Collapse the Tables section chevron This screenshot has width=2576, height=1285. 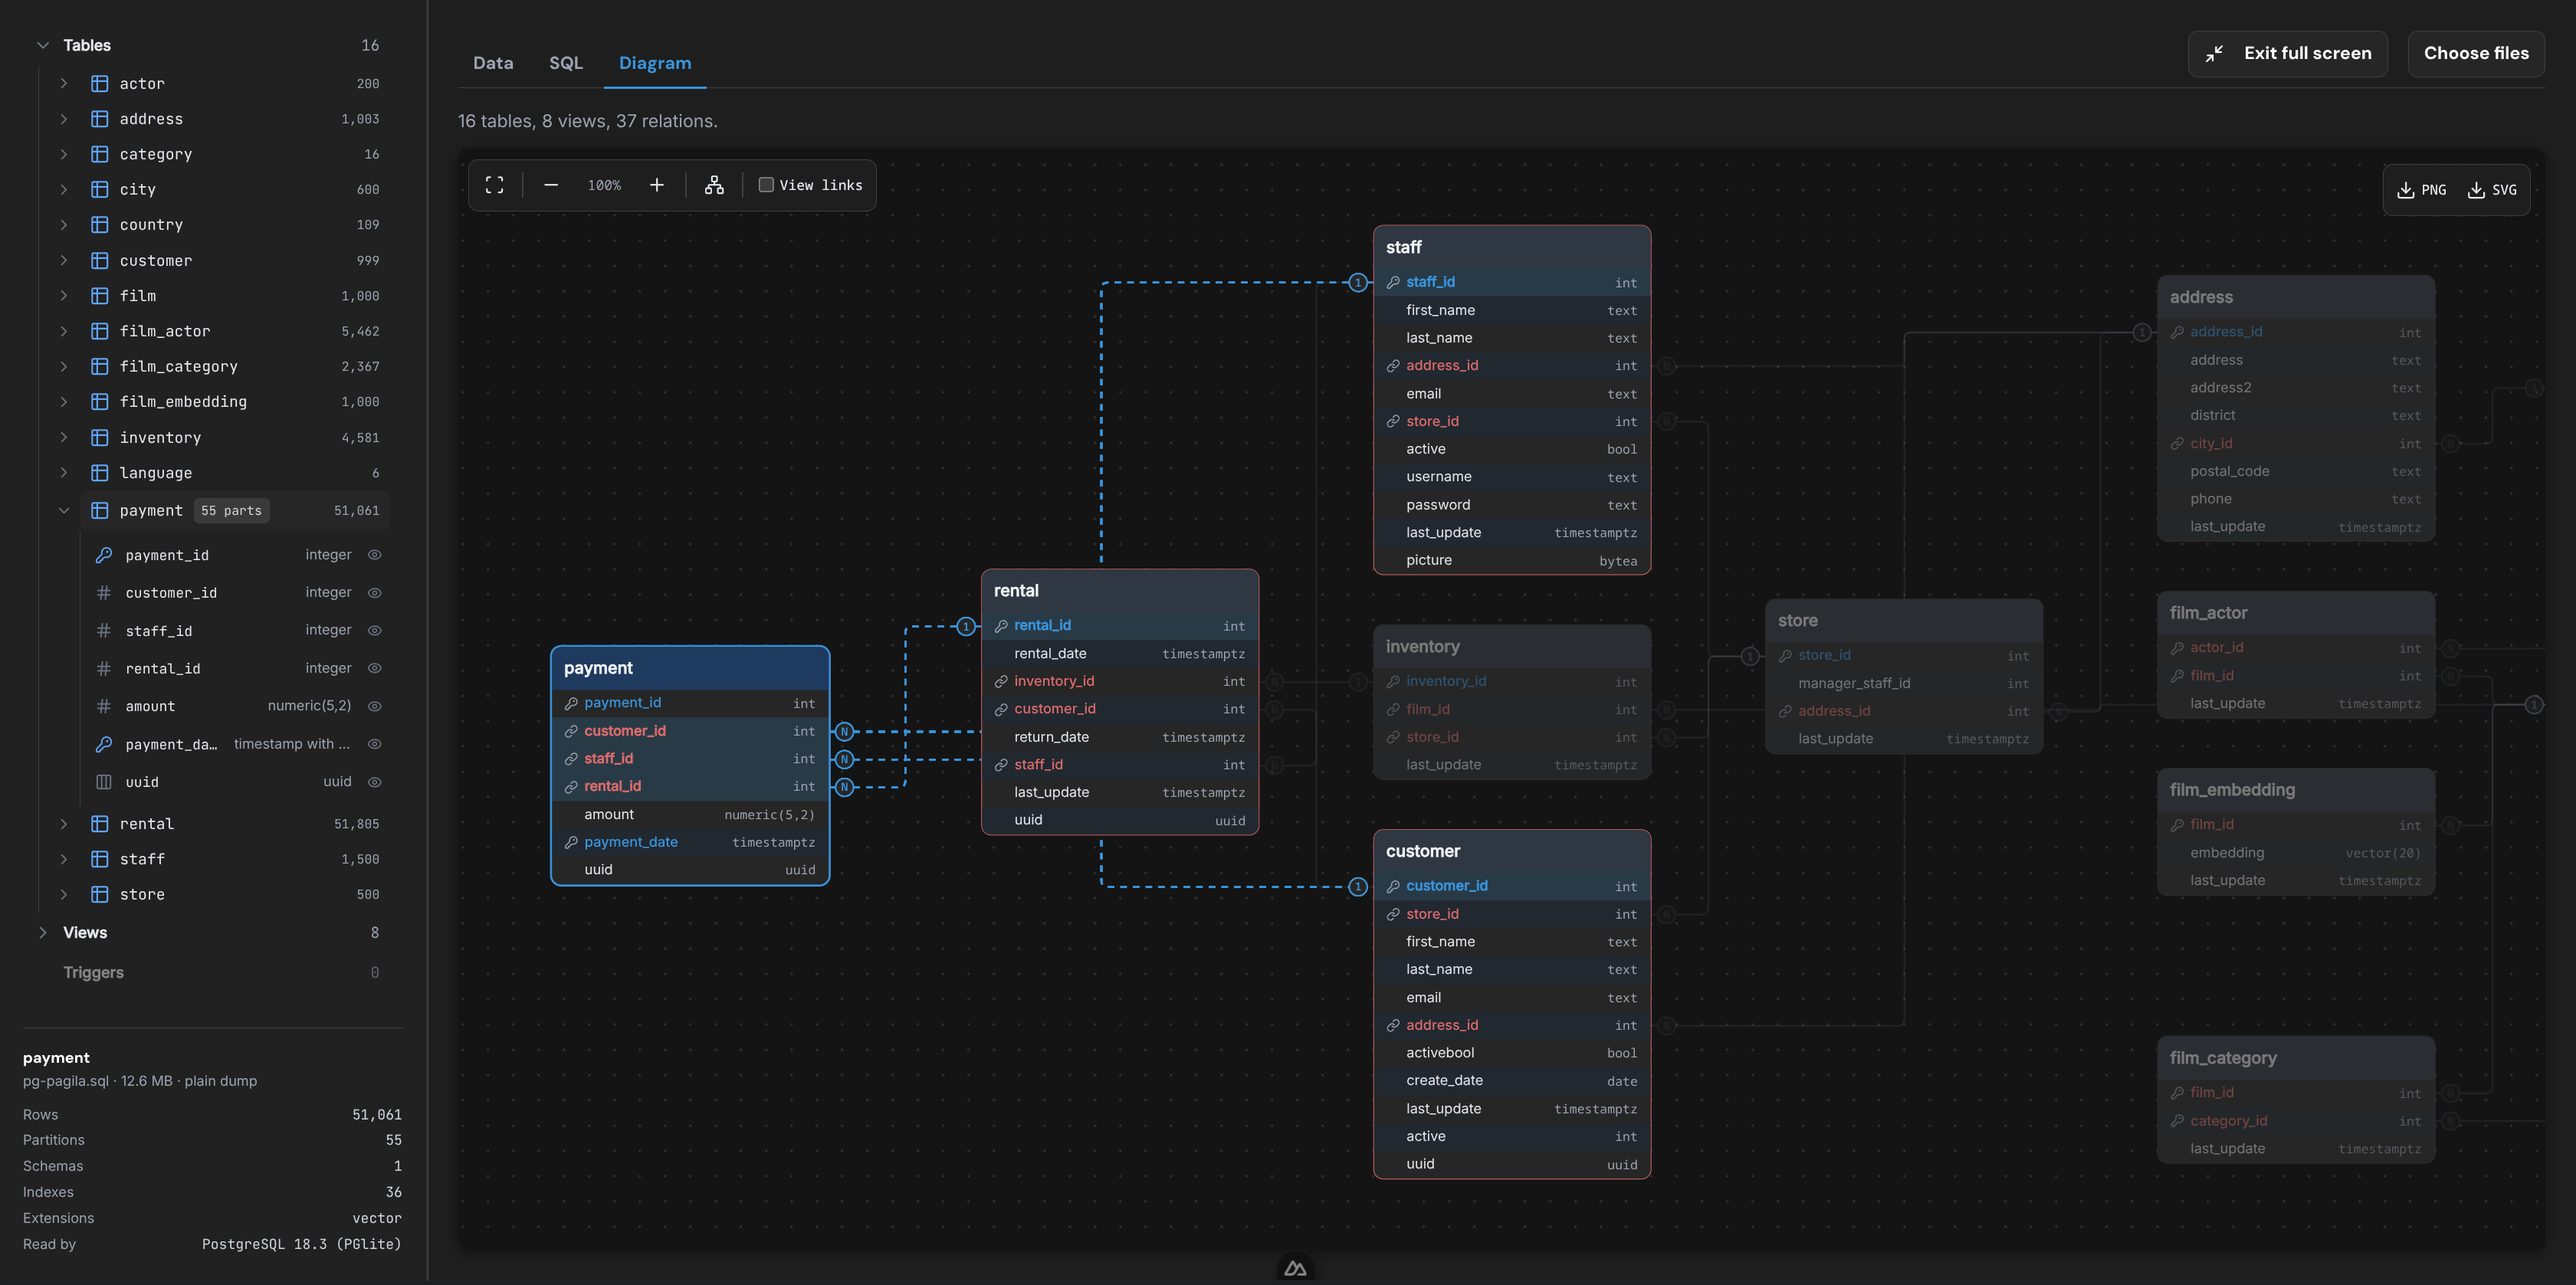click(x=42, y=45)
